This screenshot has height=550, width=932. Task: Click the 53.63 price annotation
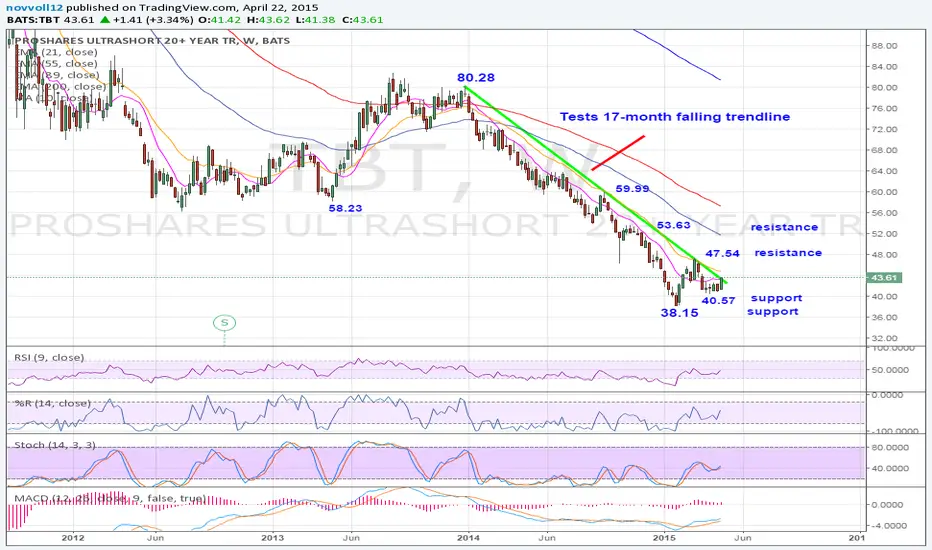tap(673, 225)
